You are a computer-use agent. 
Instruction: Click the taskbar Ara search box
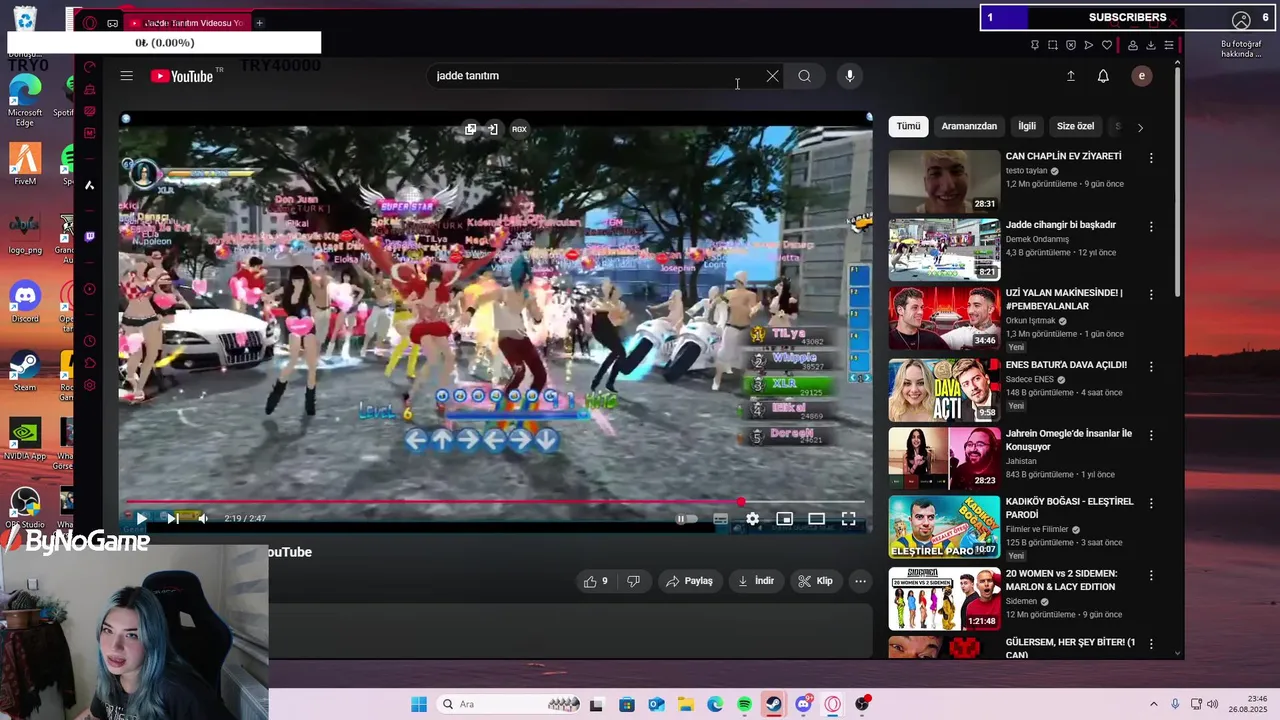coord(510,704)
